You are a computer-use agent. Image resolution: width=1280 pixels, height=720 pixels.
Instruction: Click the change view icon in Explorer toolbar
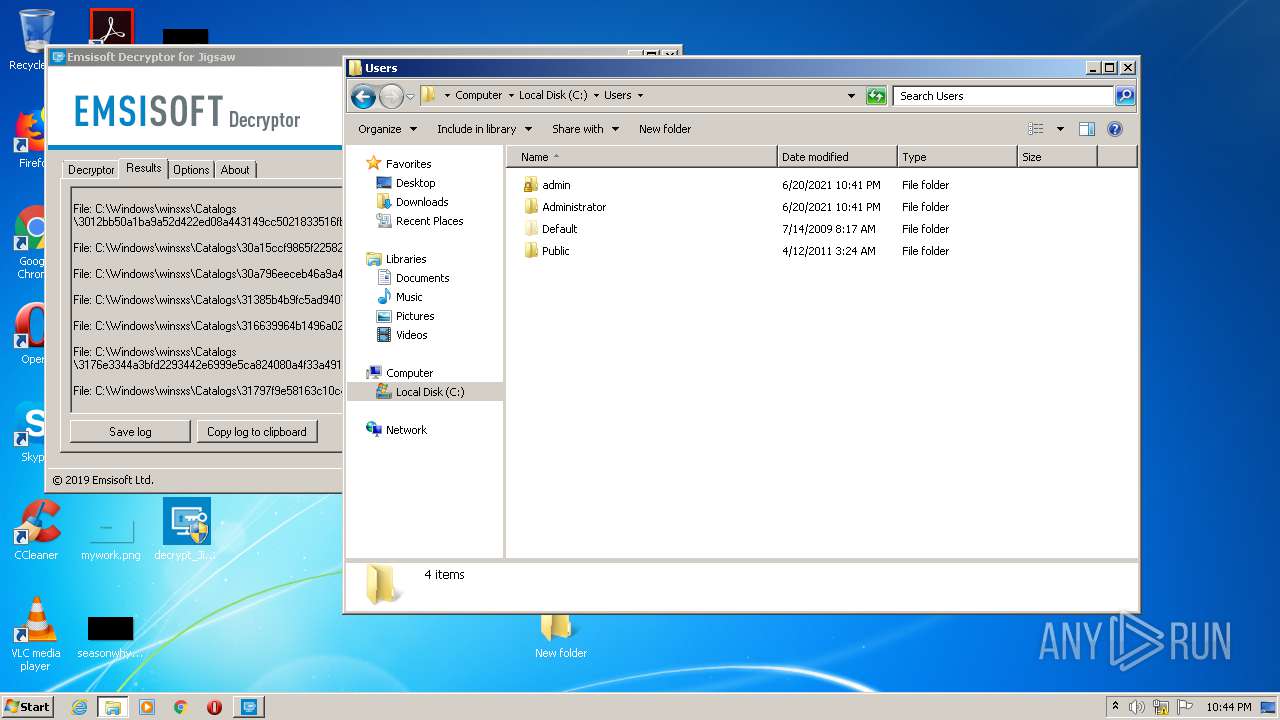point(1036,129)
